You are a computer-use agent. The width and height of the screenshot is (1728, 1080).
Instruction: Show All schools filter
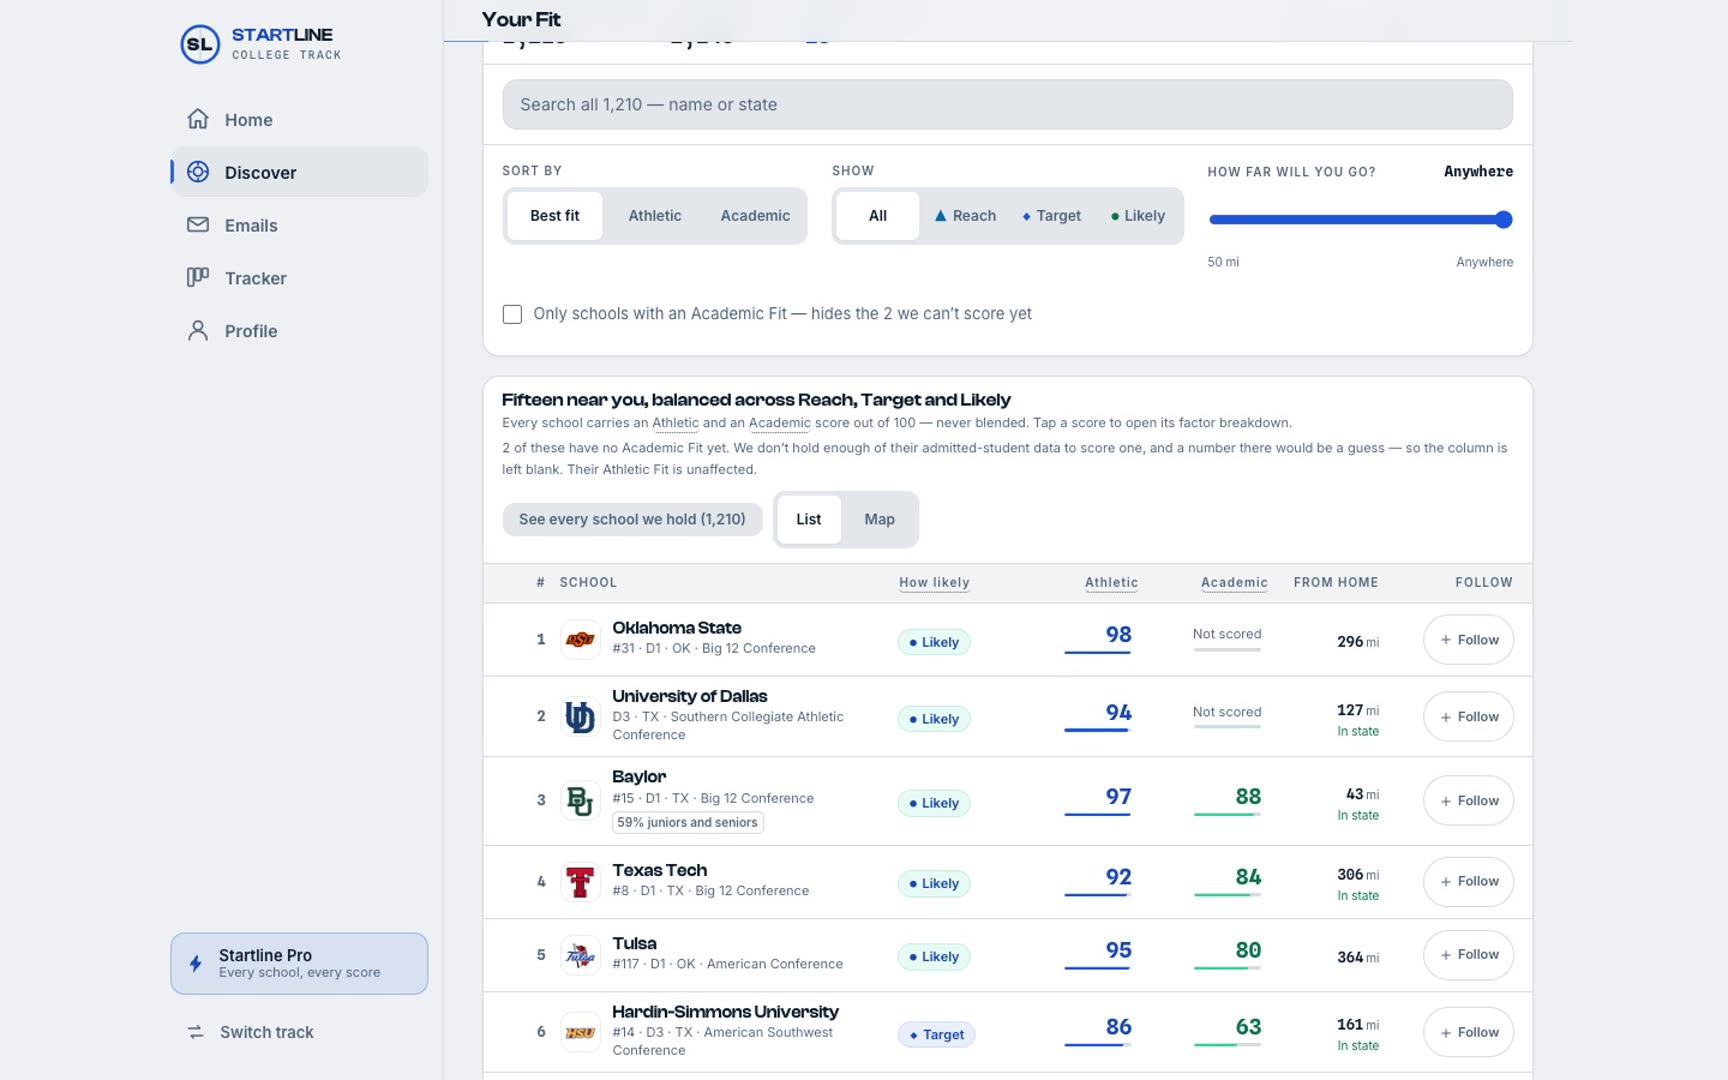pos(878,216)
